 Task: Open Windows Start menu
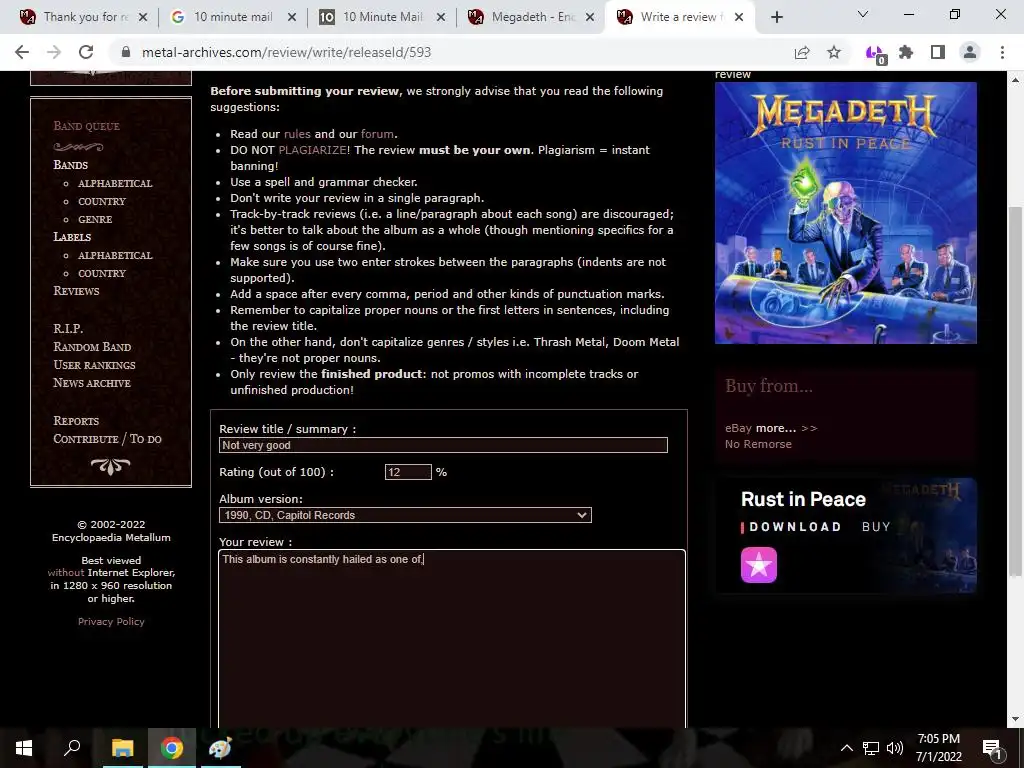(x=24, y=748)
